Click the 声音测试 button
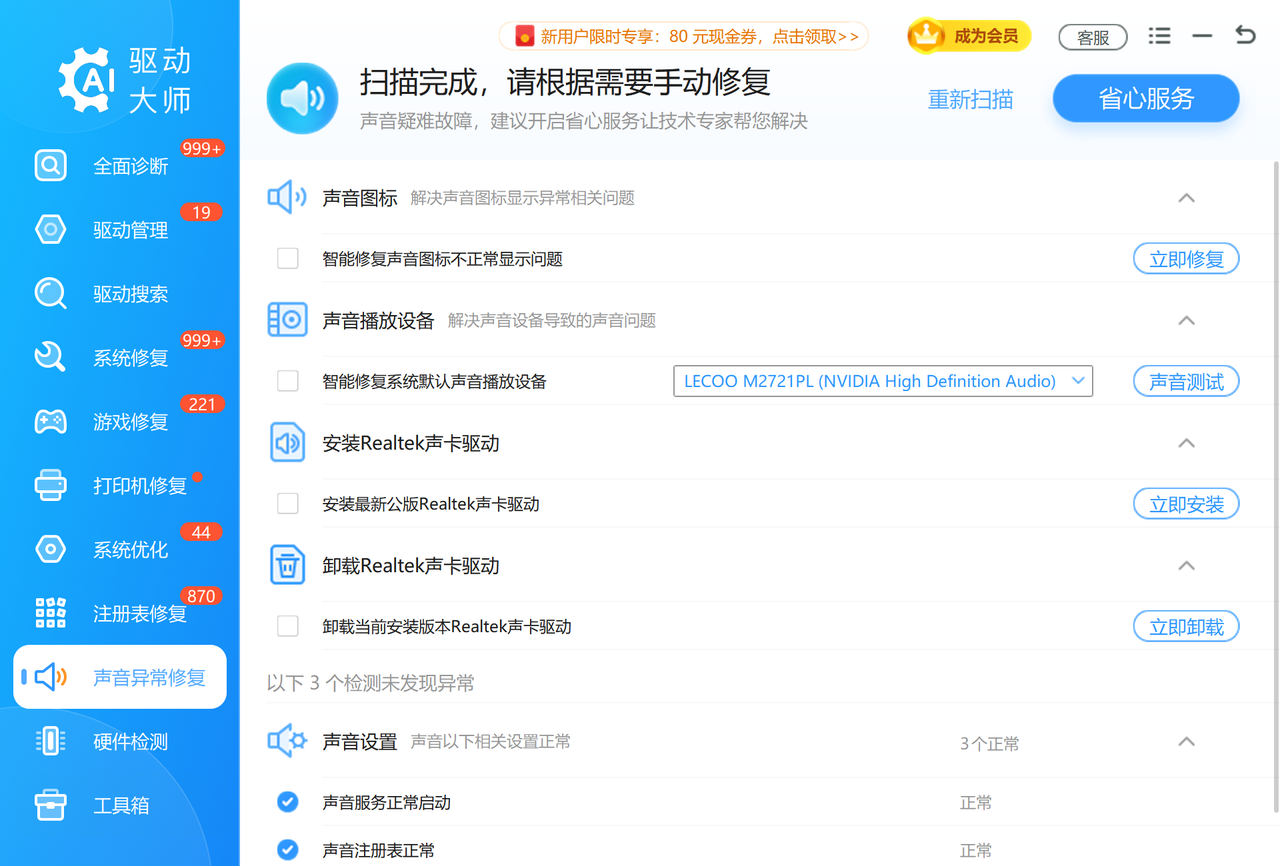Viewport: 1280px width, 866px height. click(x=1186, y=381)
